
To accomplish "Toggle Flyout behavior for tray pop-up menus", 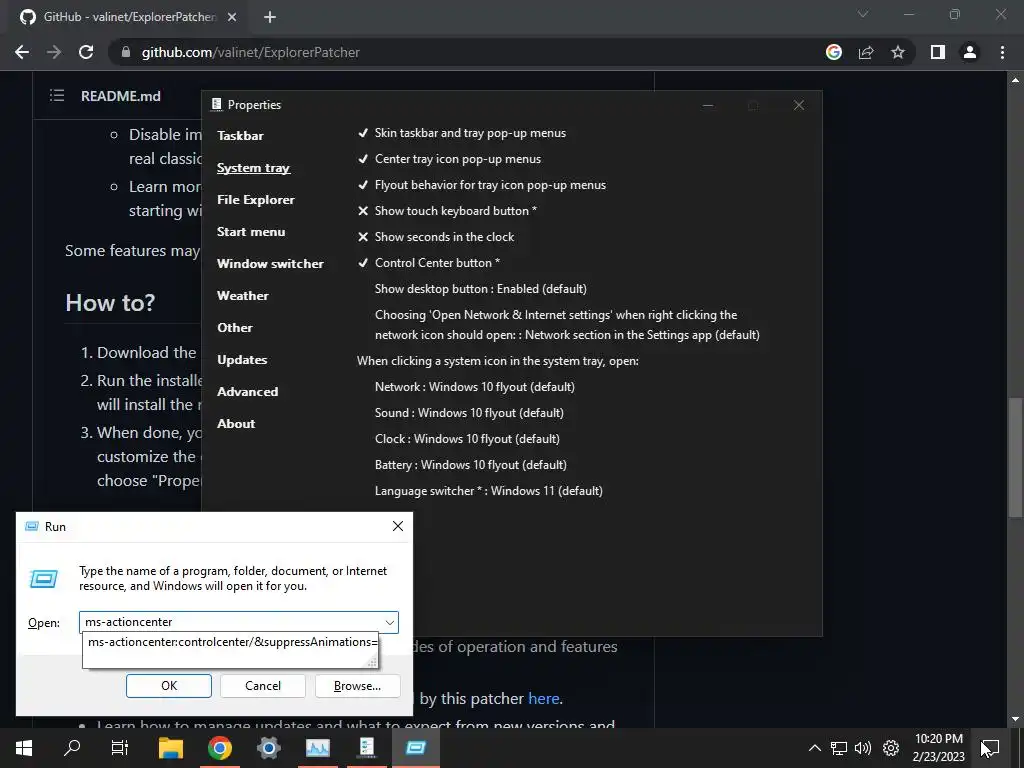I will coord(482,185).
